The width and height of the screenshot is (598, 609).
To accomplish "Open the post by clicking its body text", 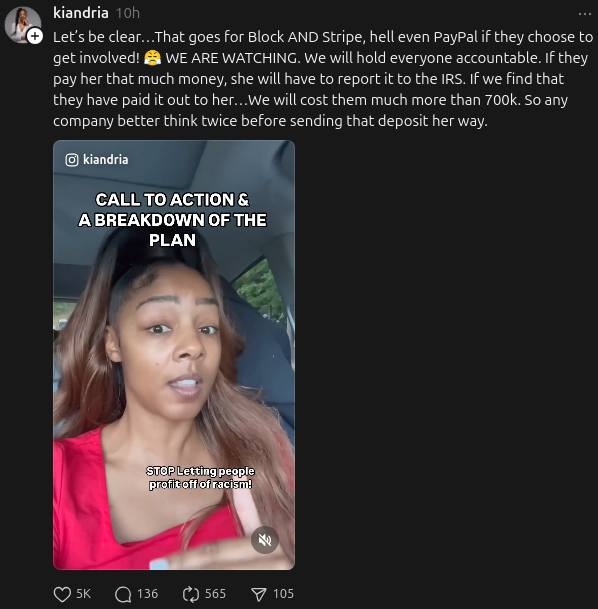I will point(323,79).
